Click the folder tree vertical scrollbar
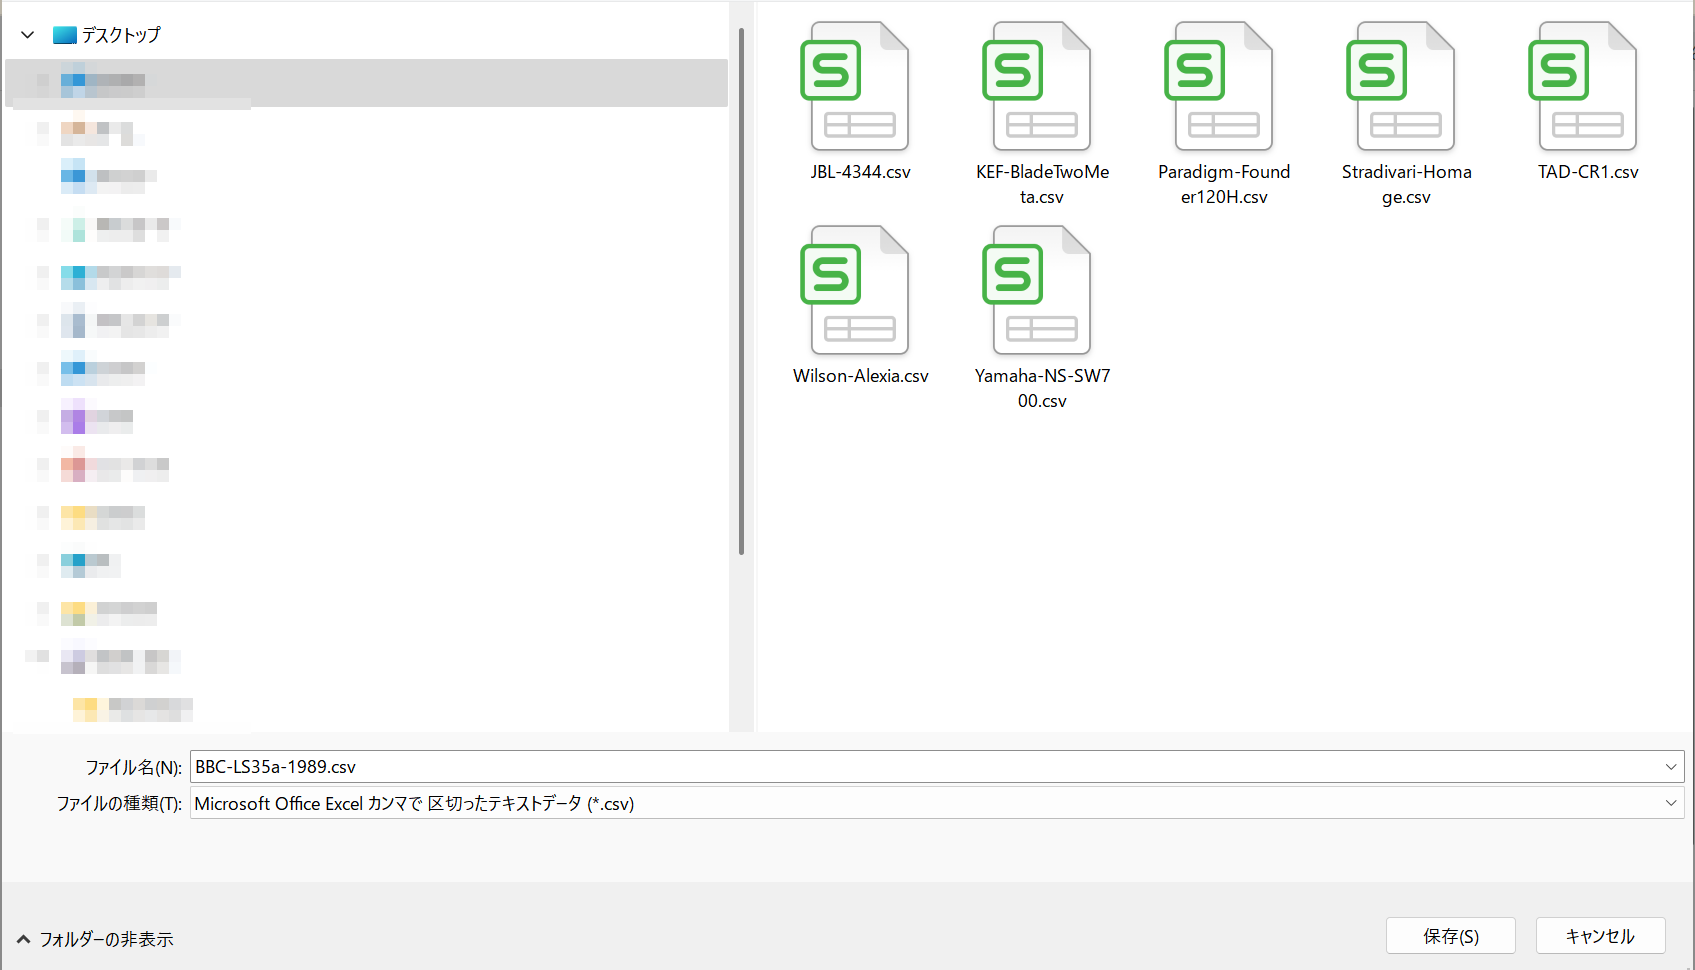 tap(741, 290)
